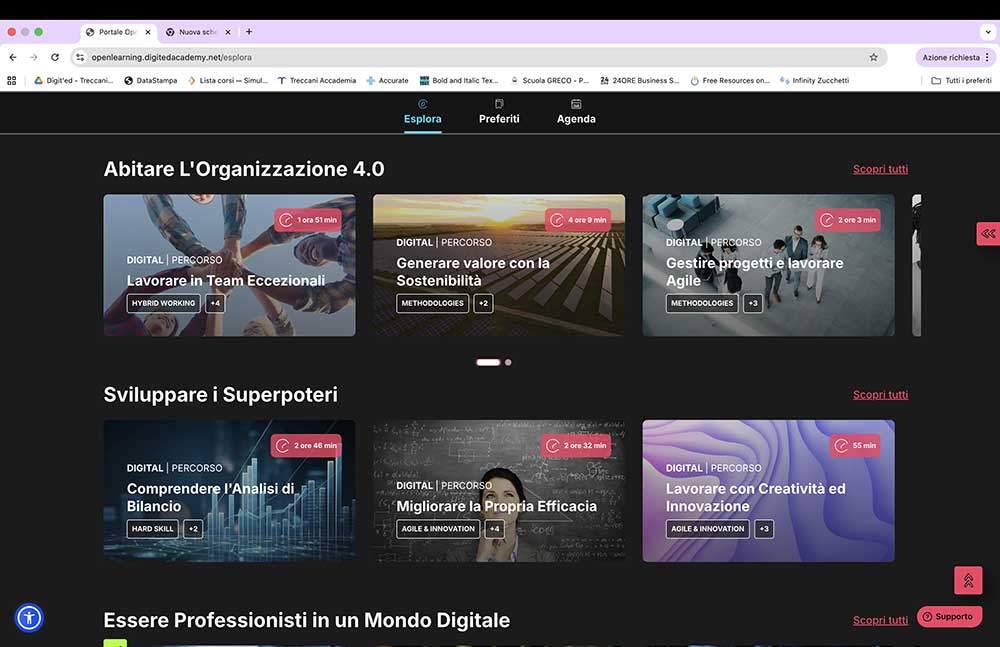Open a new browser tab with plus icon
Viewport: 1000px width, 647px height.
(x=249, y=32)
